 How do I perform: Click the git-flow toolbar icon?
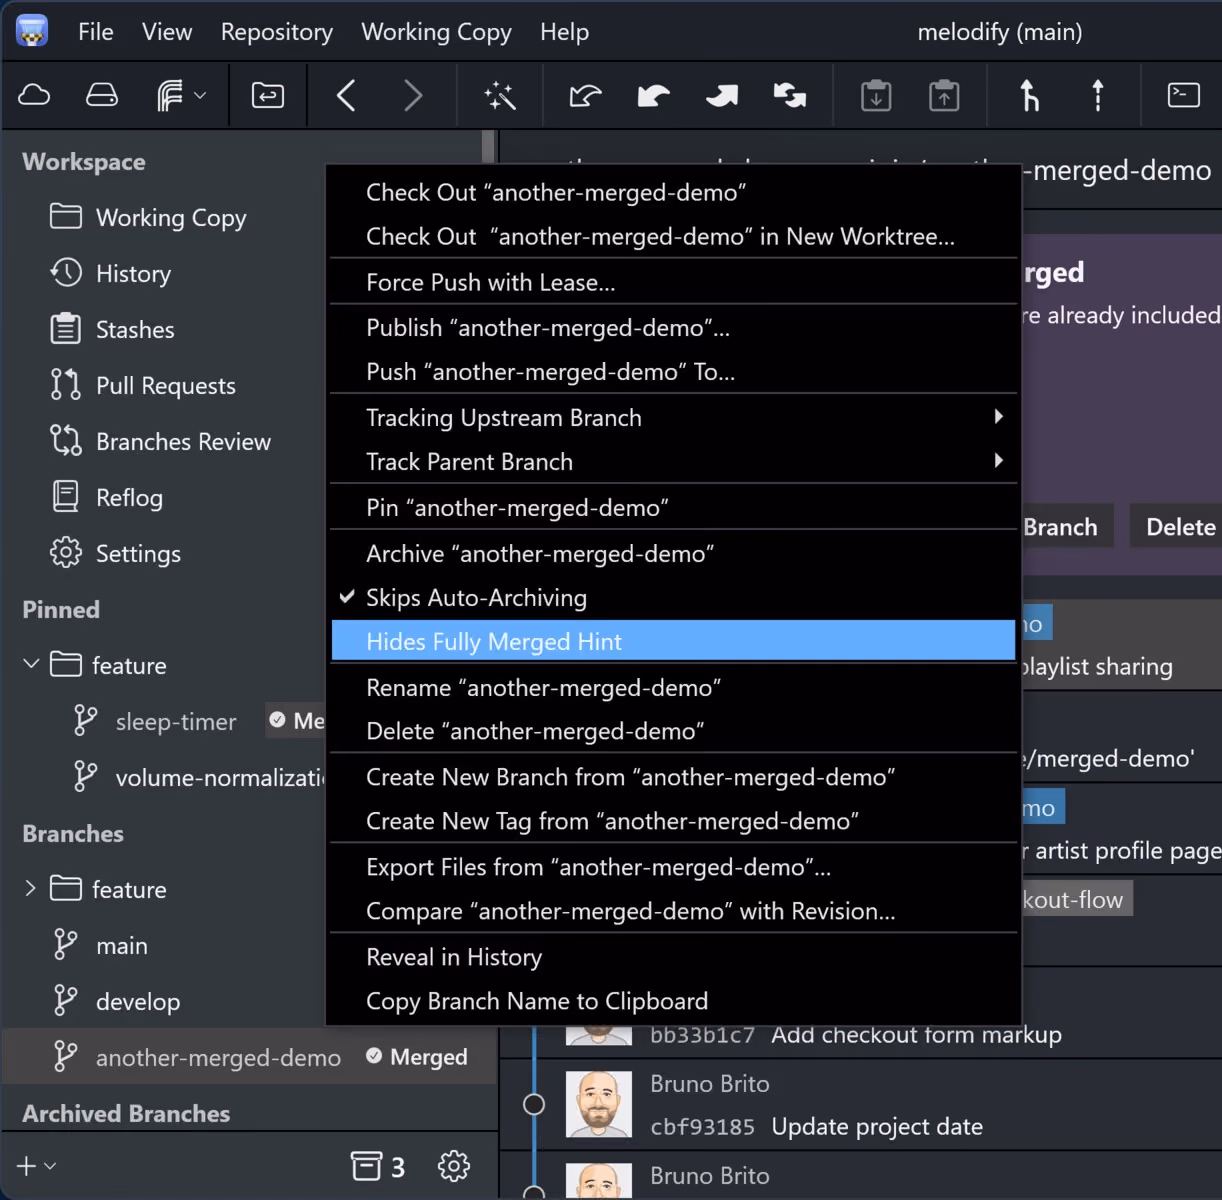(170, 96)
